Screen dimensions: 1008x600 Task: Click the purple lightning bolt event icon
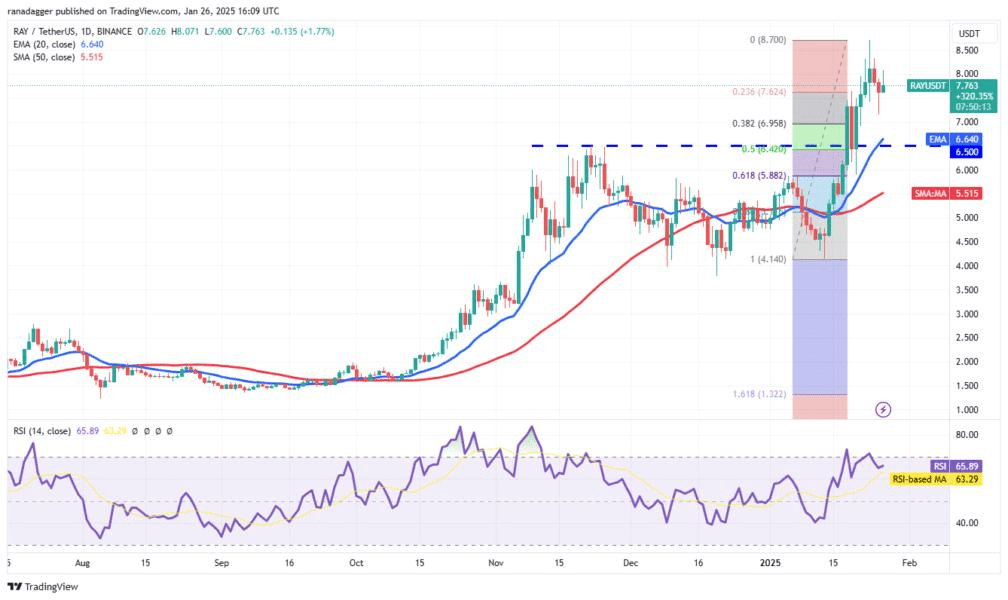click(883, 409)
